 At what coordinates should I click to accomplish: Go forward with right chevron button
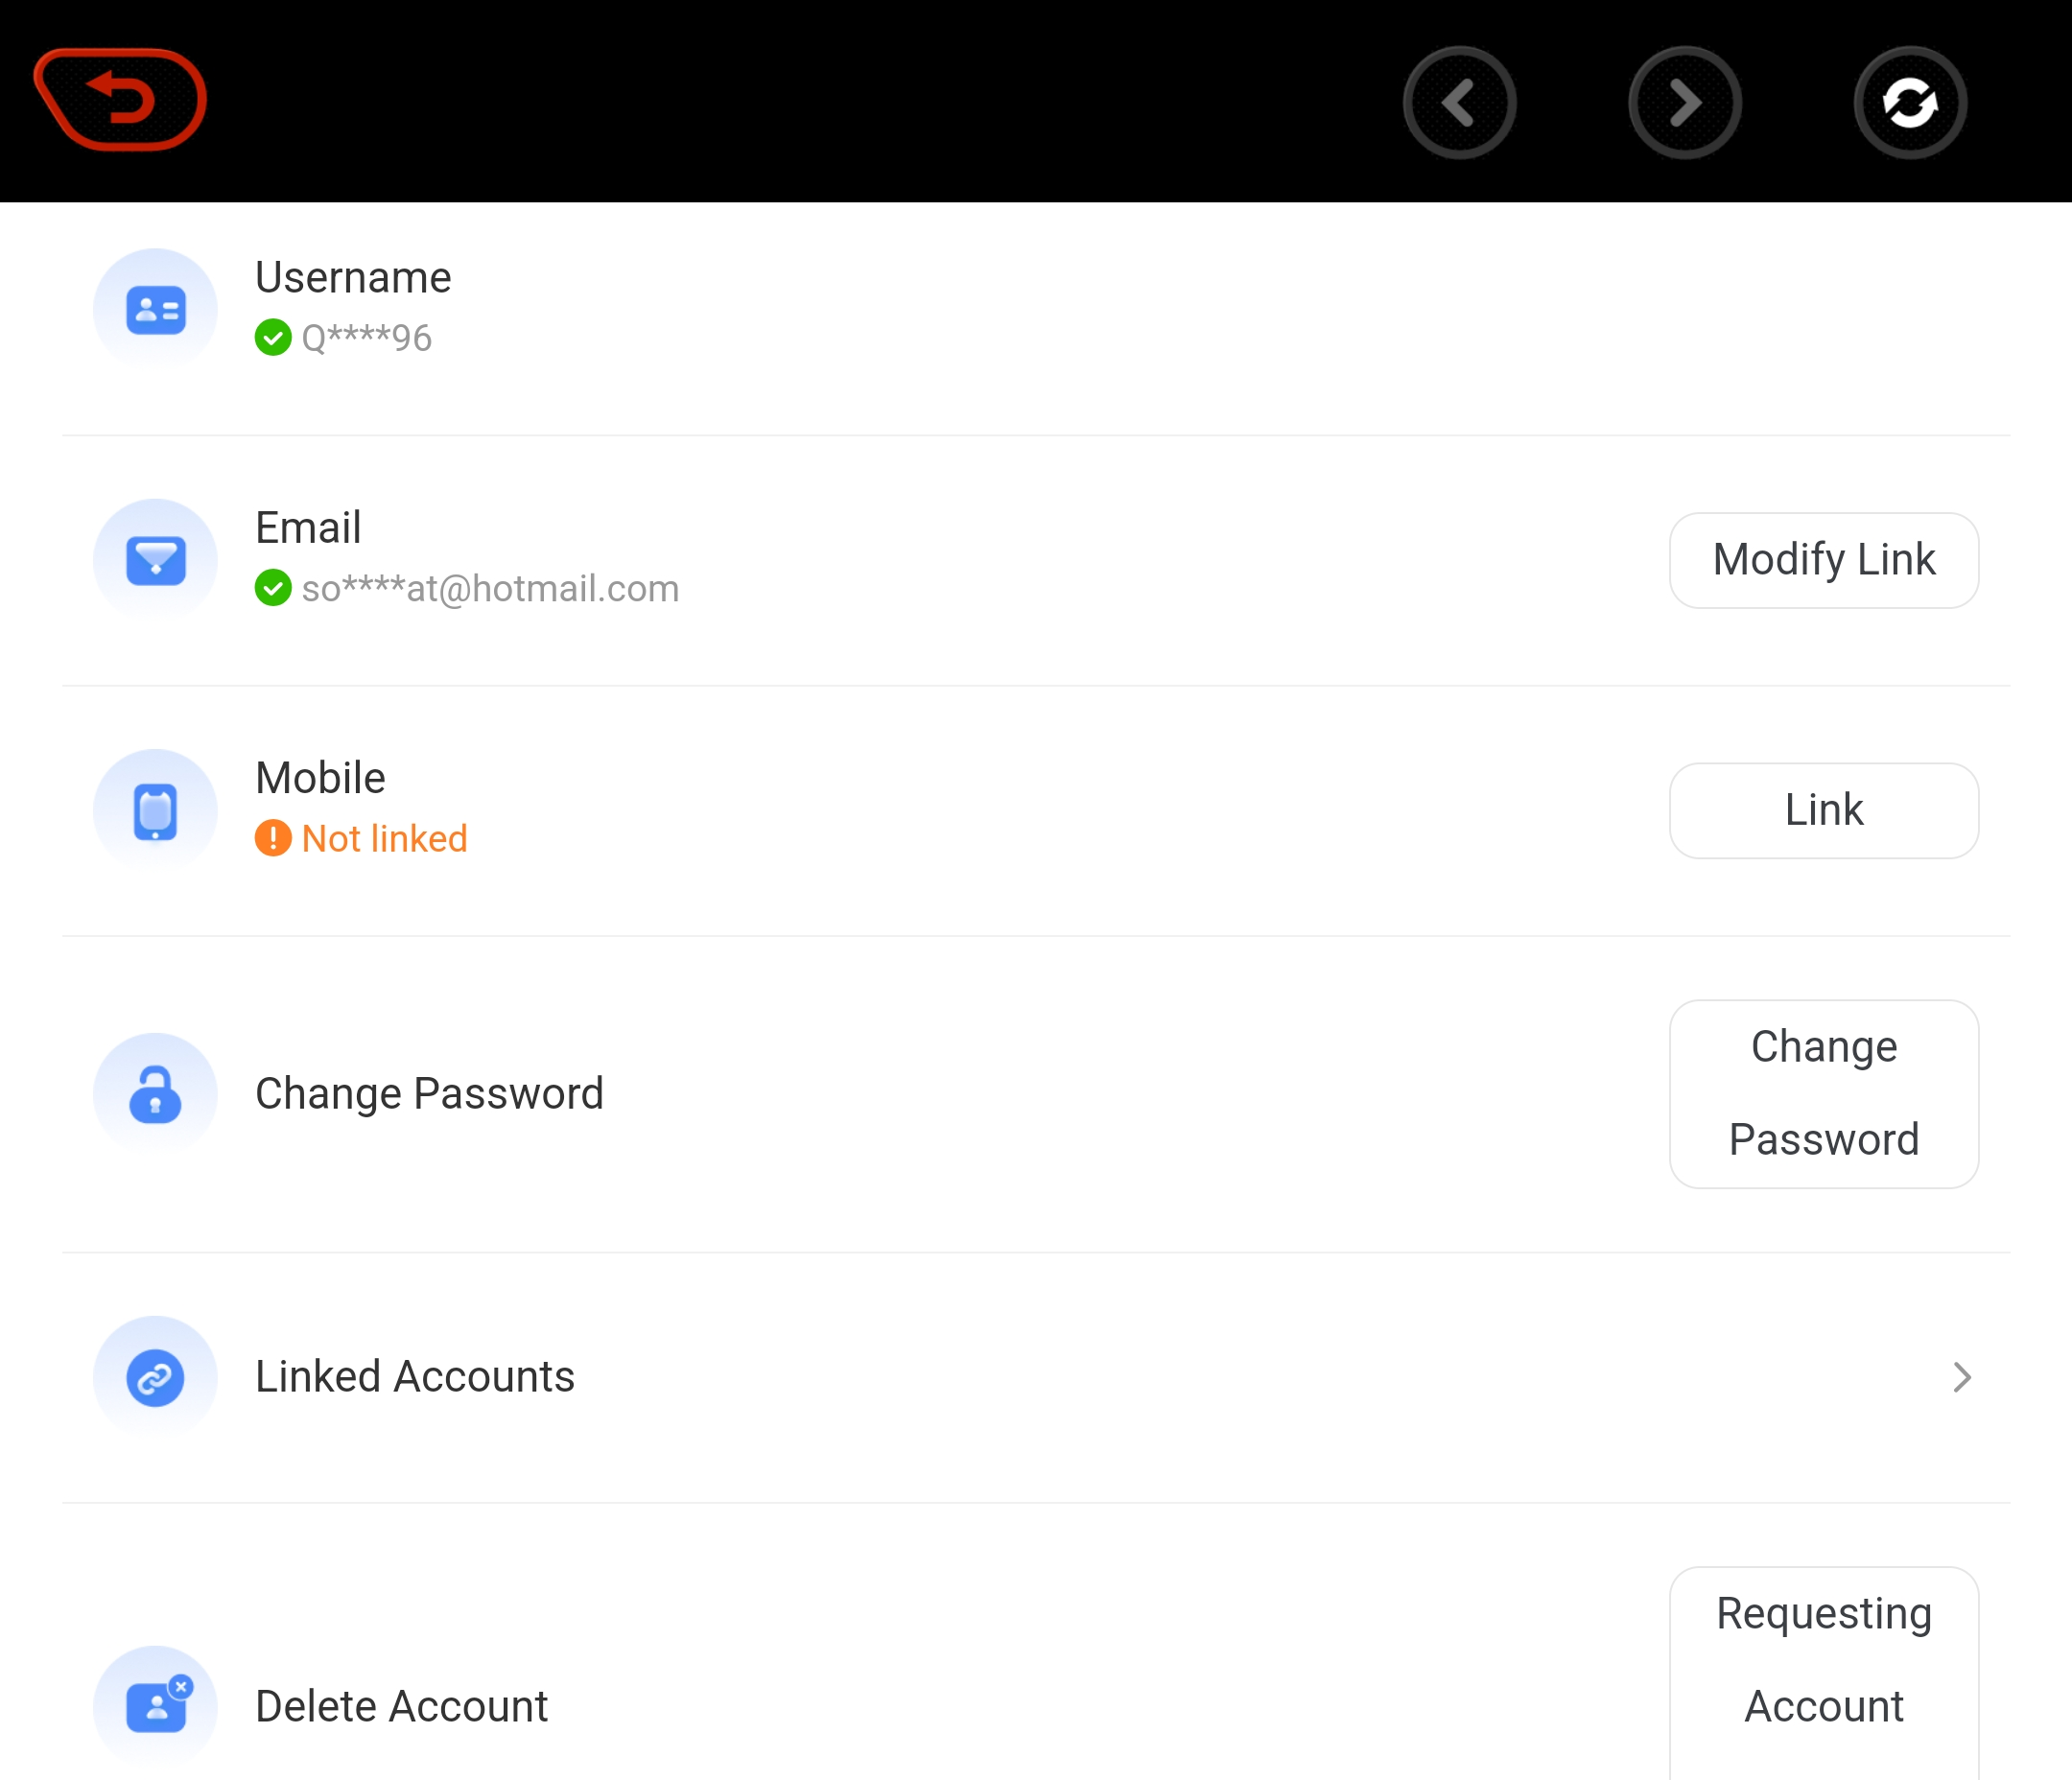pos(1684,103)
